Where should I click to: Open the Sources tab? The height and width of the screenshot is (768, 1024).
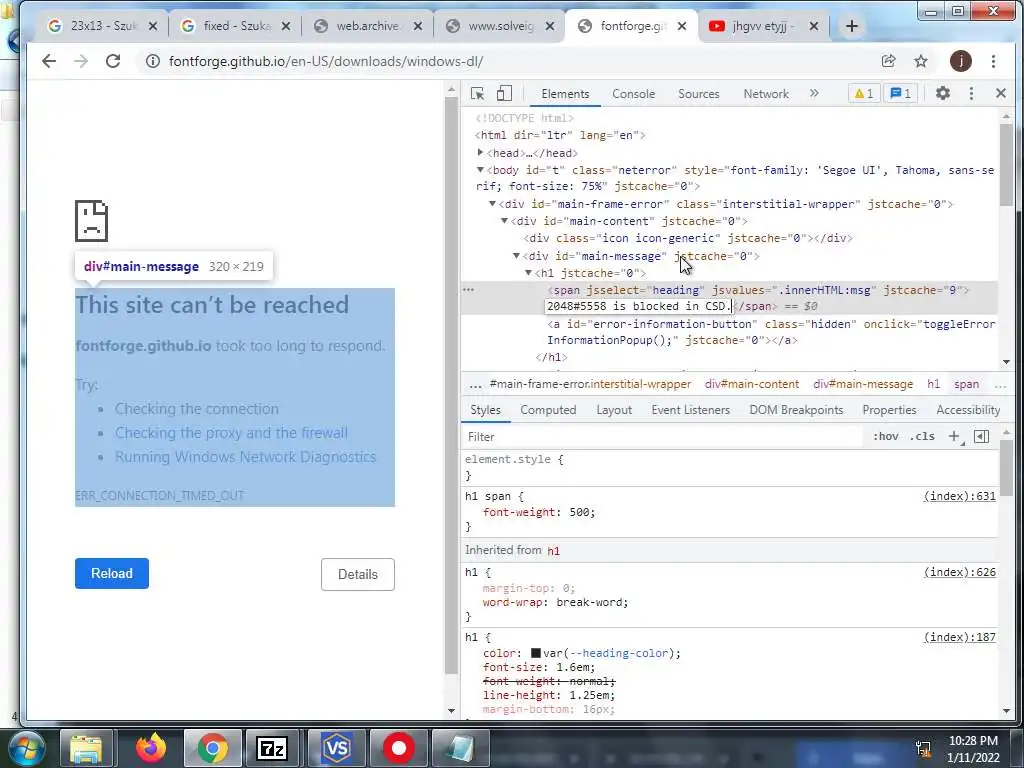click(698, 94)
